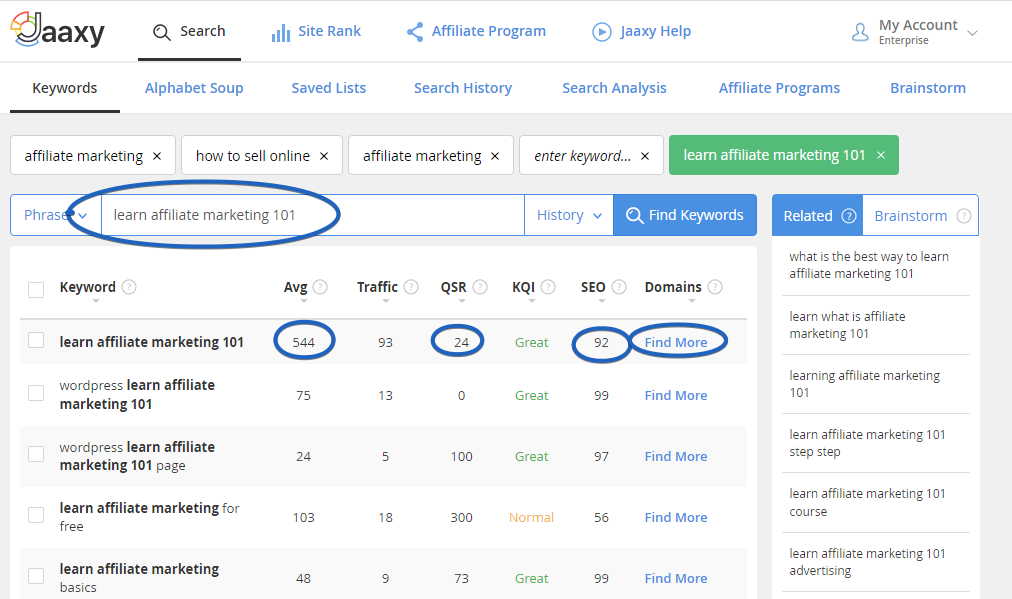Close the 'how to sell online' chip

pyautogui.click(x=324, y=156)
